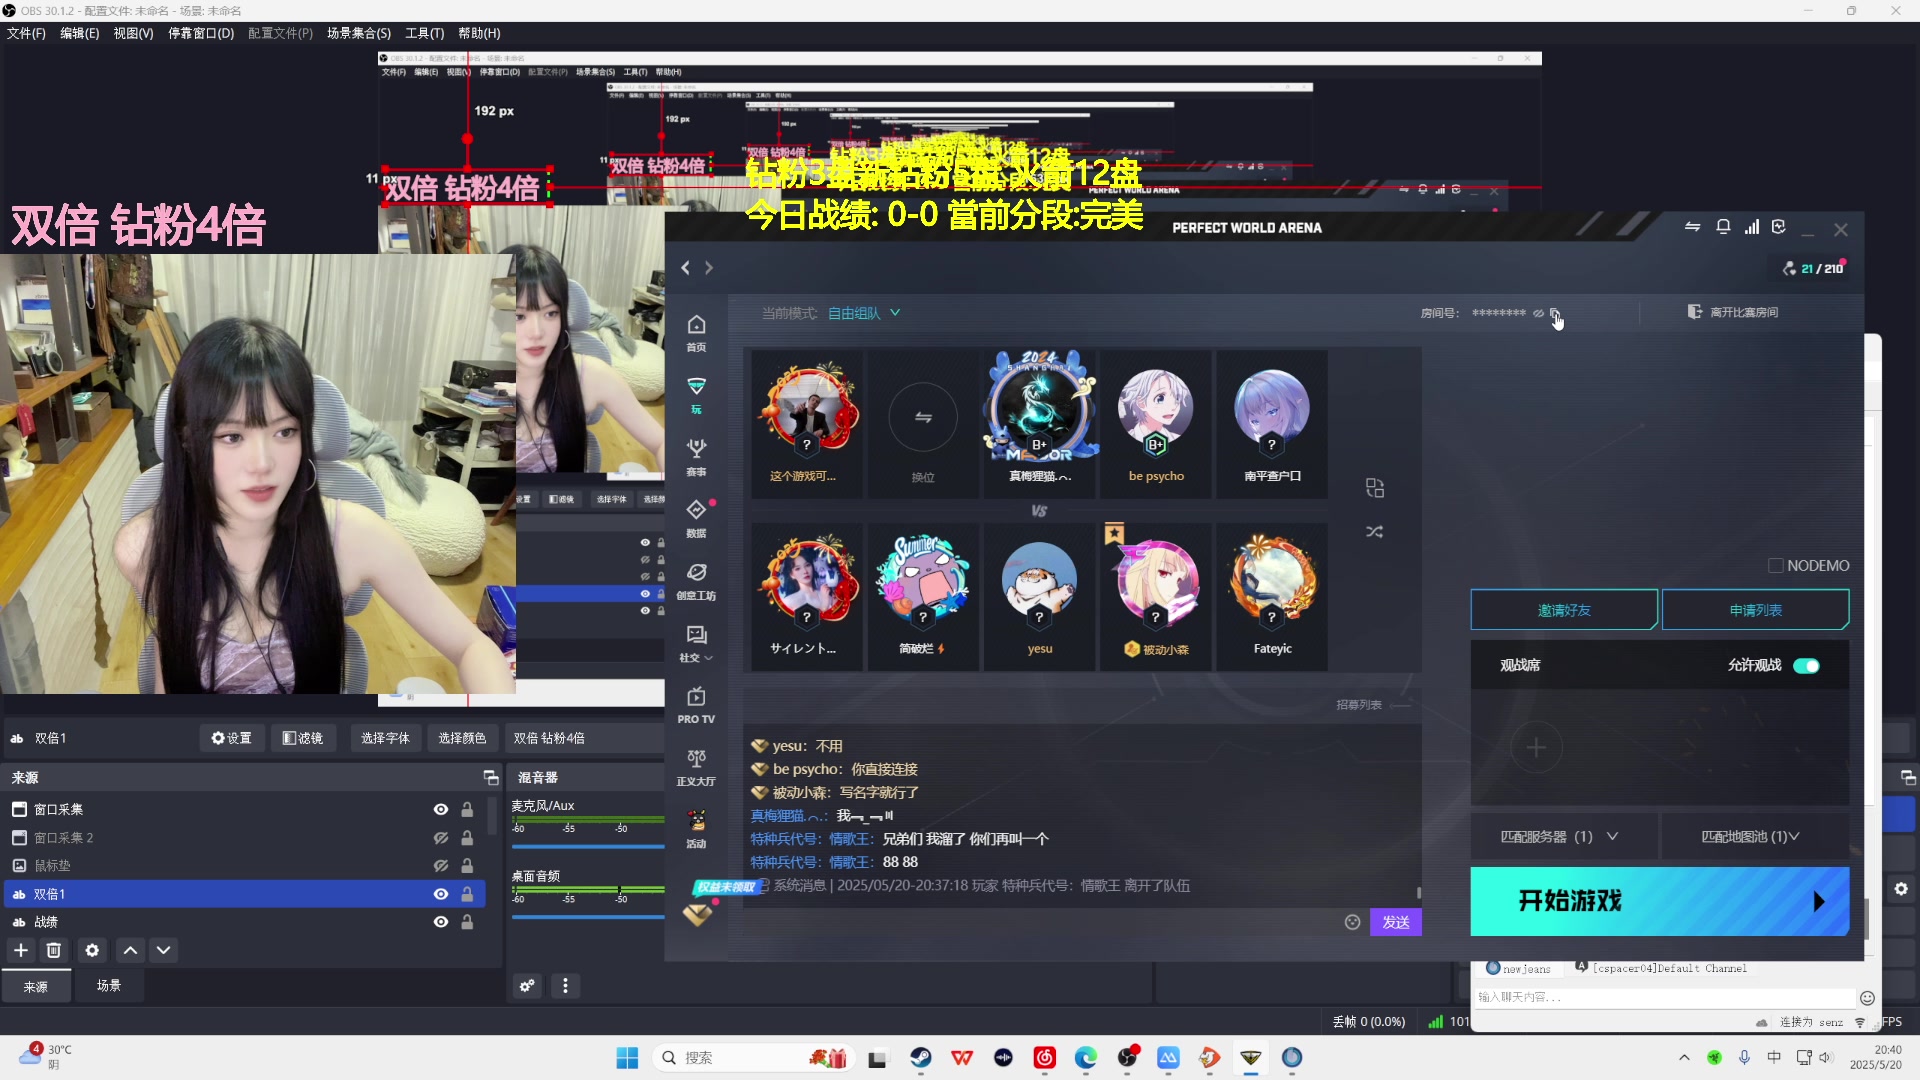Click the room chat message input field
Screen dimensions: 1920x1080
[x=1040, y=922]
